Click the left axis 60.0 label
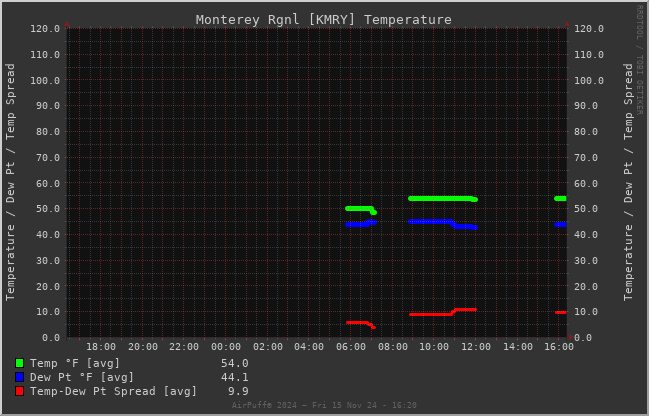This screenshot has width=649, height=416. point(48,183)
